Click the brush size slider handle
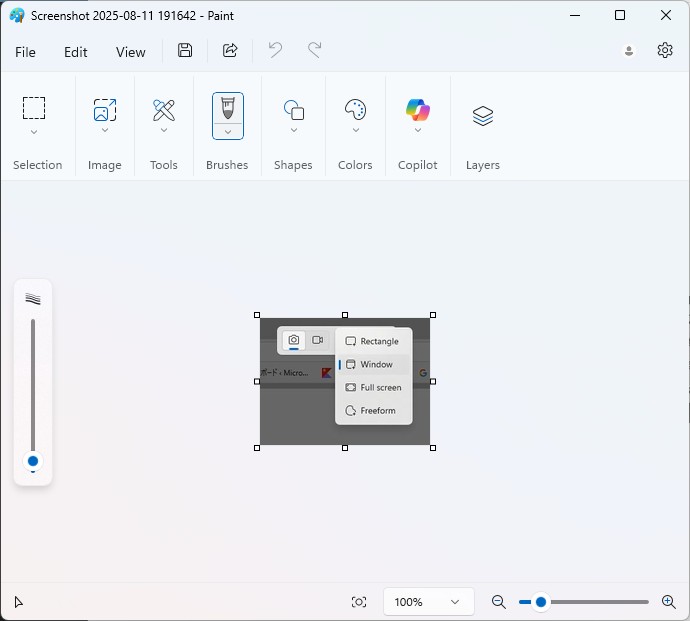The width and height of the screenshot is (690, 621). 33,461
